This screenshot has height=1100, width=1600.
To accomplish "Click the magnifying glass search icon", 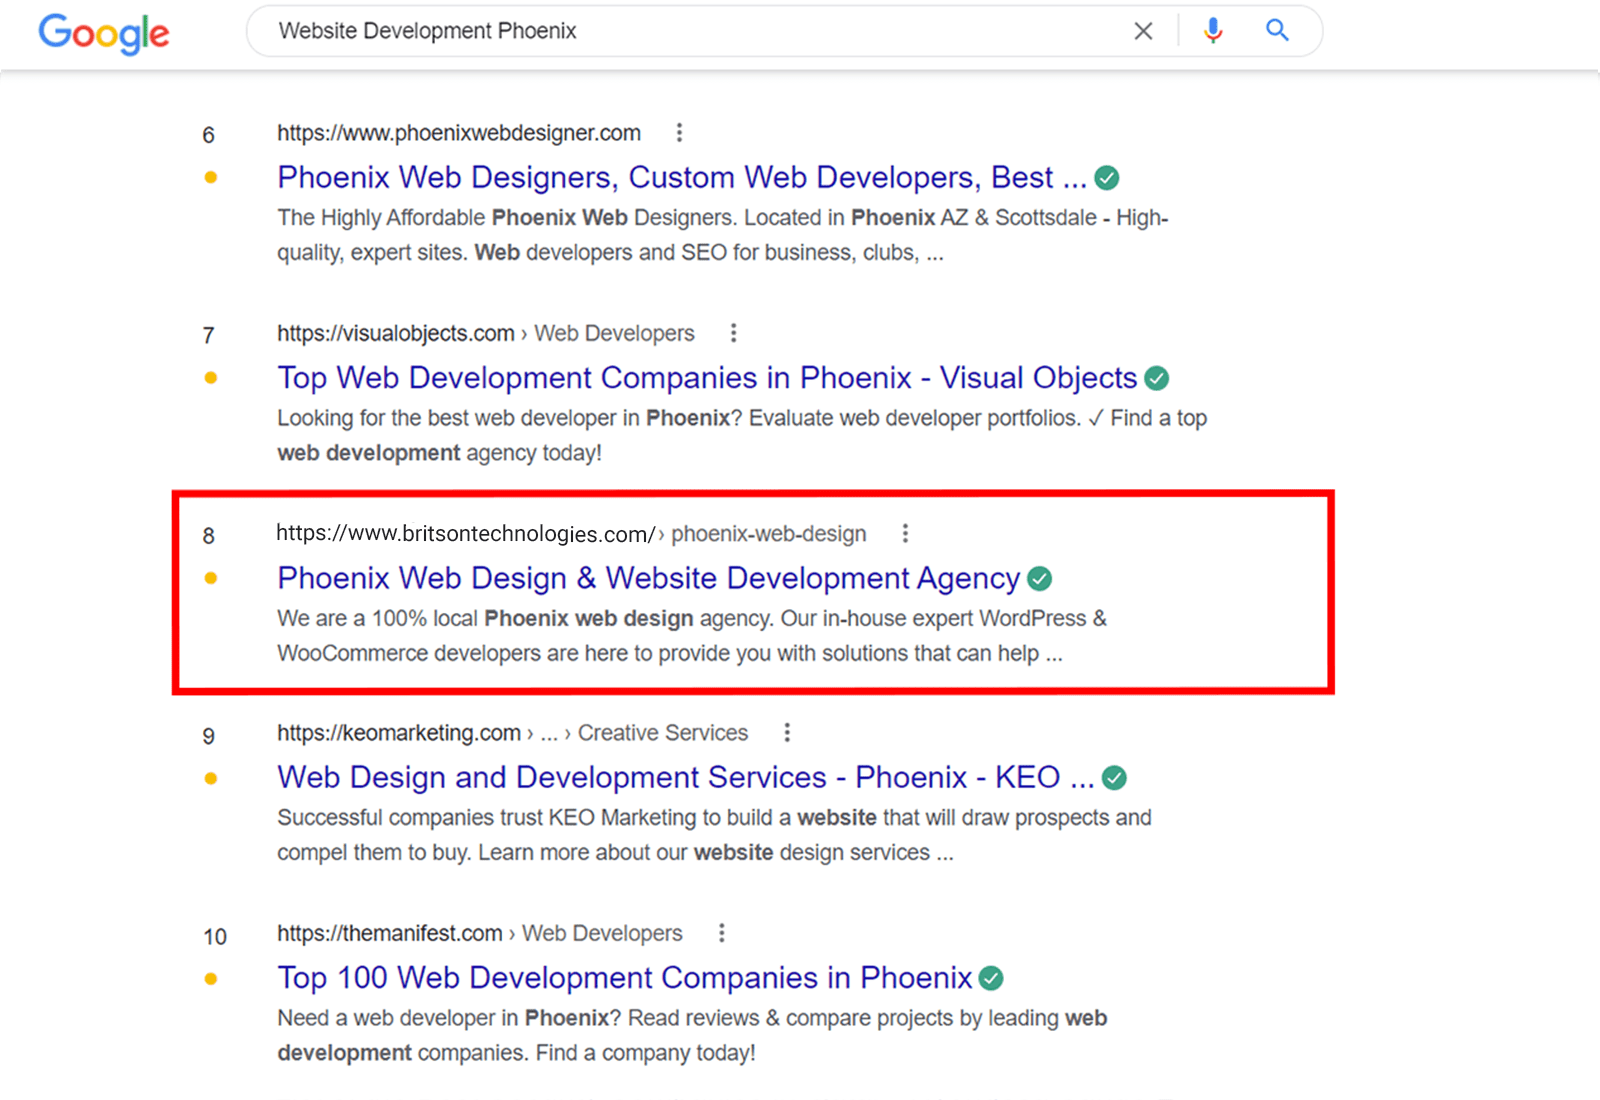I will click(1277, 31).
